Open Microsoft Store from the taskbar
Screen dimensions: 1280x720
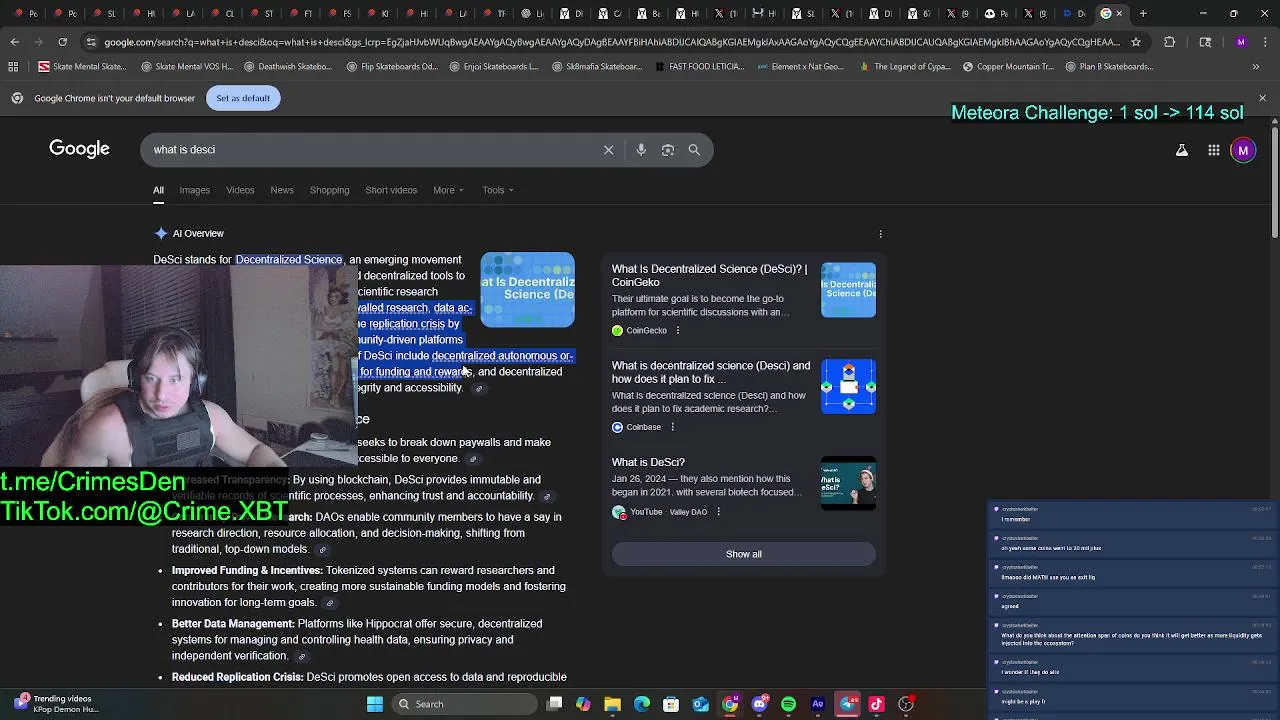671,704
